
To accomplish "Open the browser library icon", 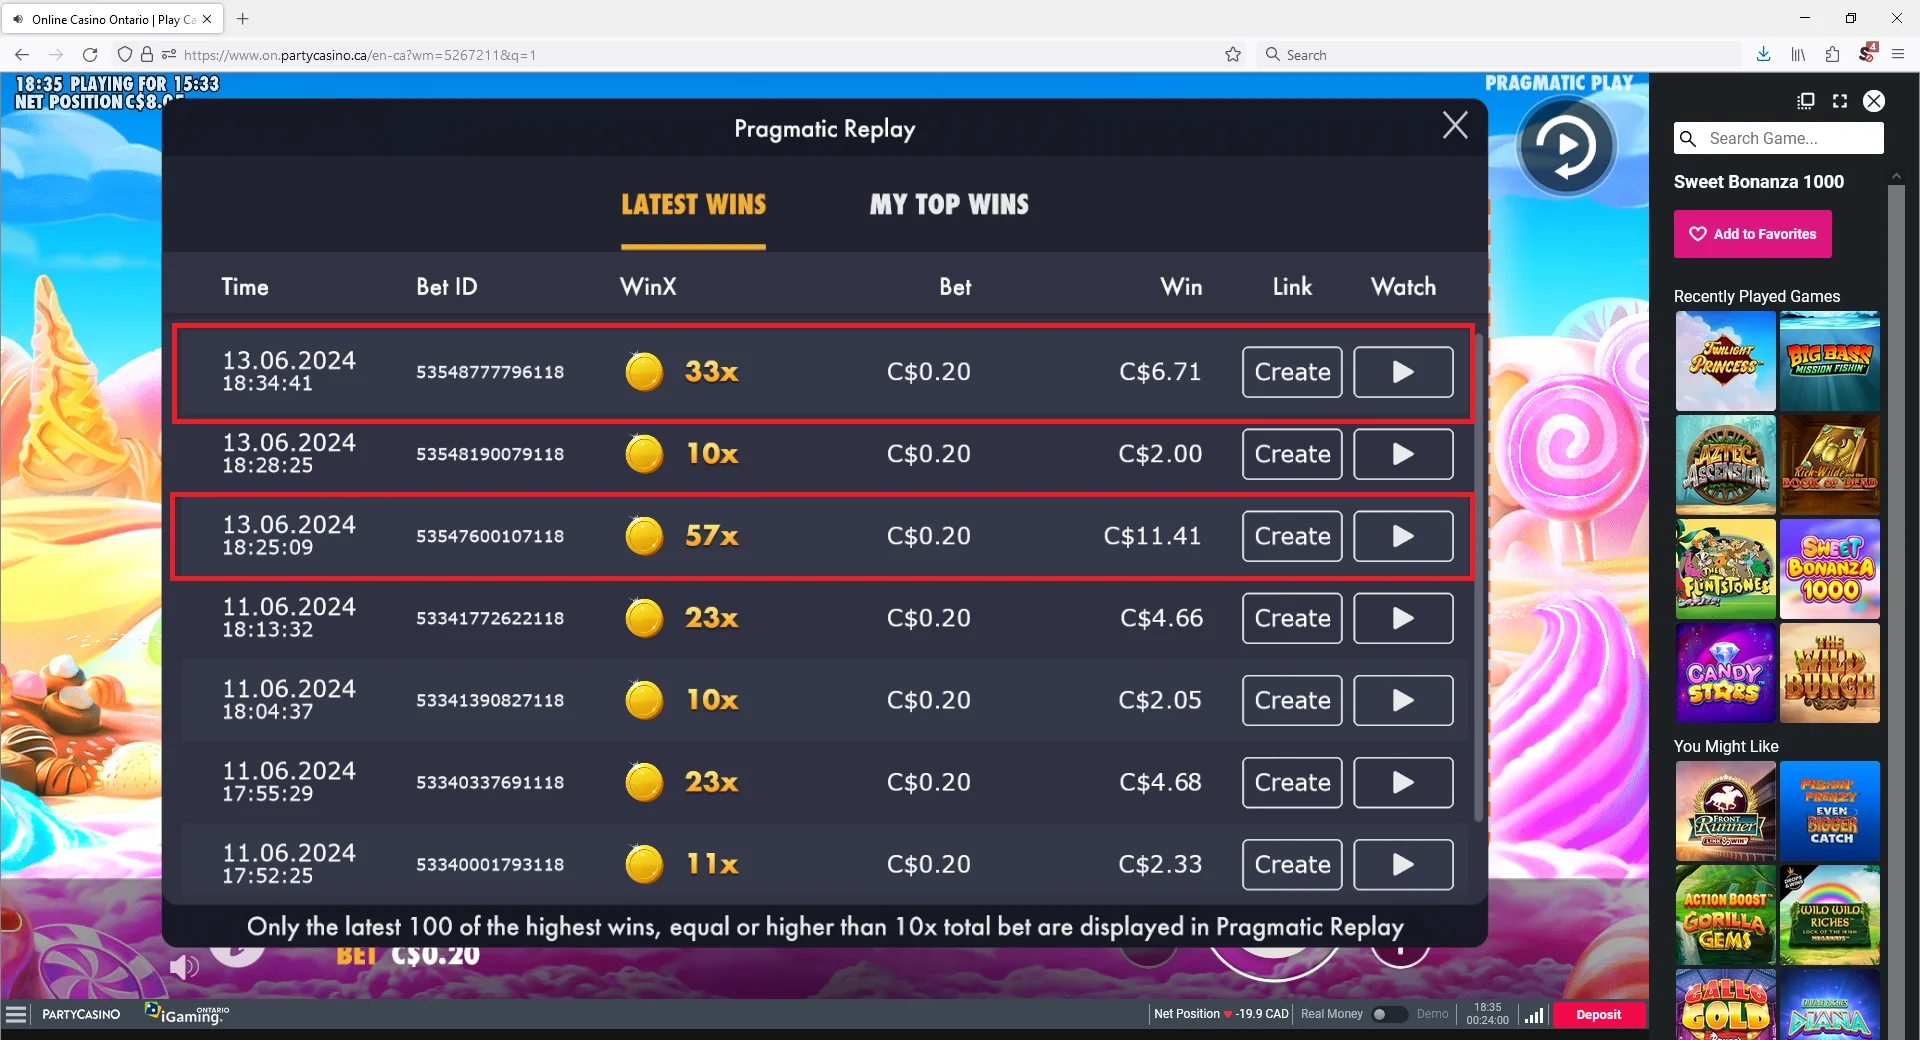I will tap(1798, 55).
